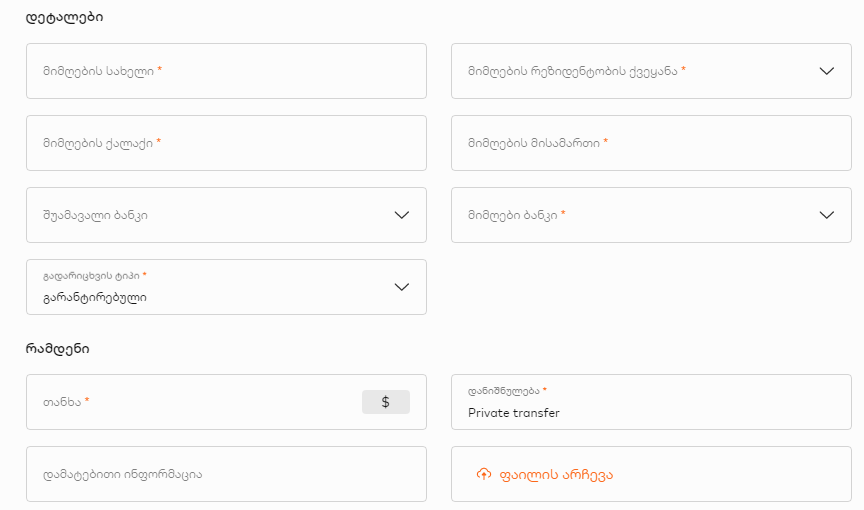This screenshot has height=510, width=864.
Task: Expand chevron for მიმღების რეზიდენტობის ქვეყანა
Action: click(827, 71)
